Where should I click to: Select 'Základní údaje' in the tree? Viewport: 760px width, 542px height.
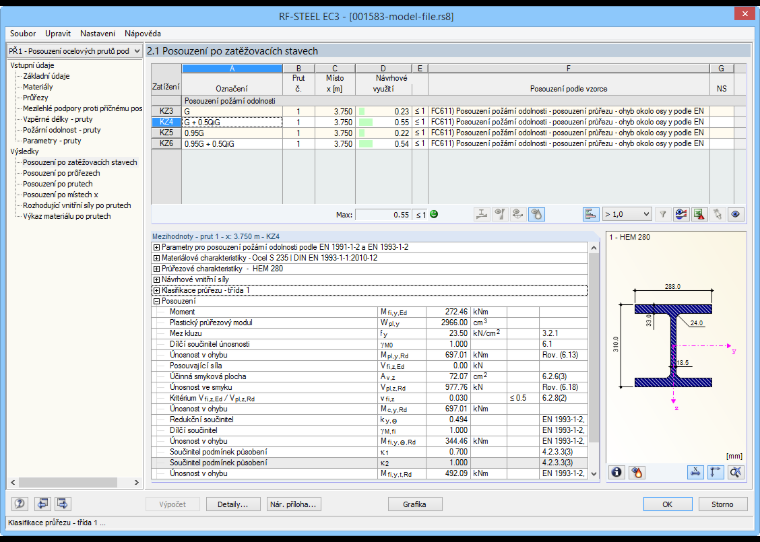(x=46, y=76)
